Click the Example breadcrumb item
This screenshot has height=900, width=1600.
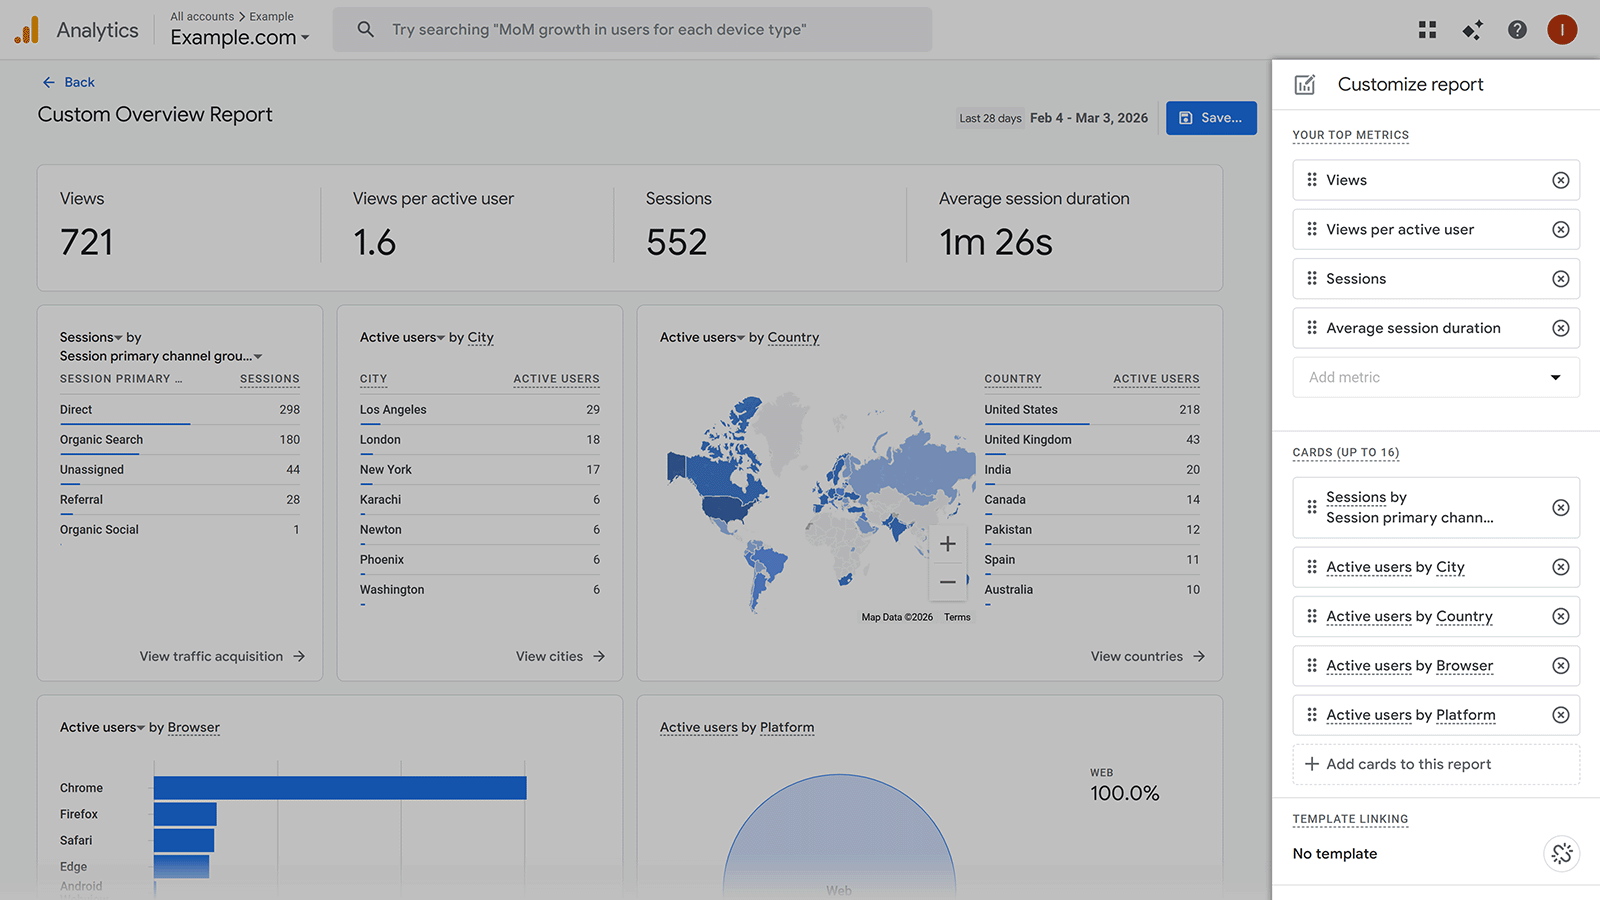click(x=271, y=16)
